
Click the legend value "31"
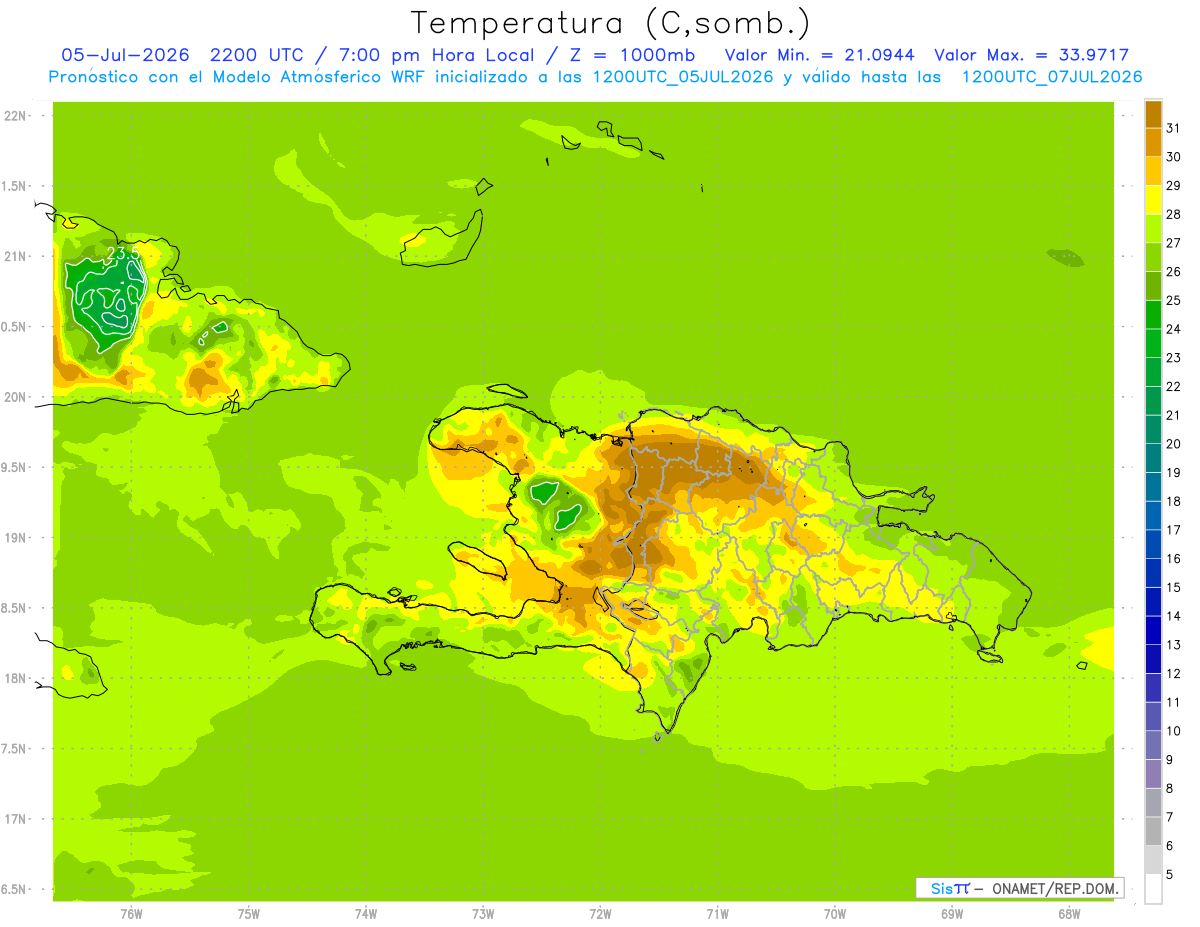[x=1173, y=128]
